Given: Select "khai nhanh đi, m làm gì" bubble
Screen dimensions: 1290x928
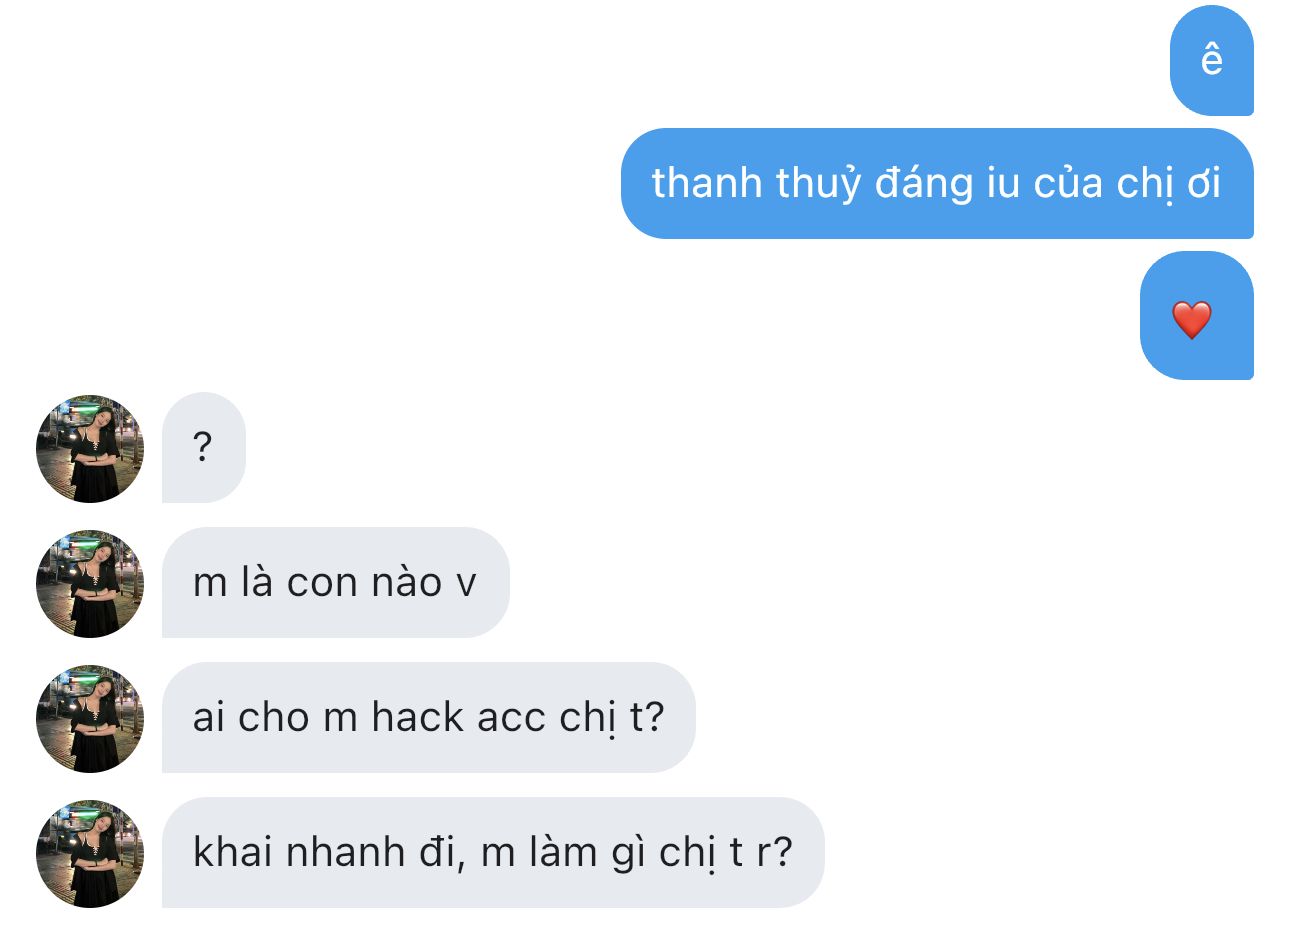Looking at the screenshot, I should [x=493, y=852].
